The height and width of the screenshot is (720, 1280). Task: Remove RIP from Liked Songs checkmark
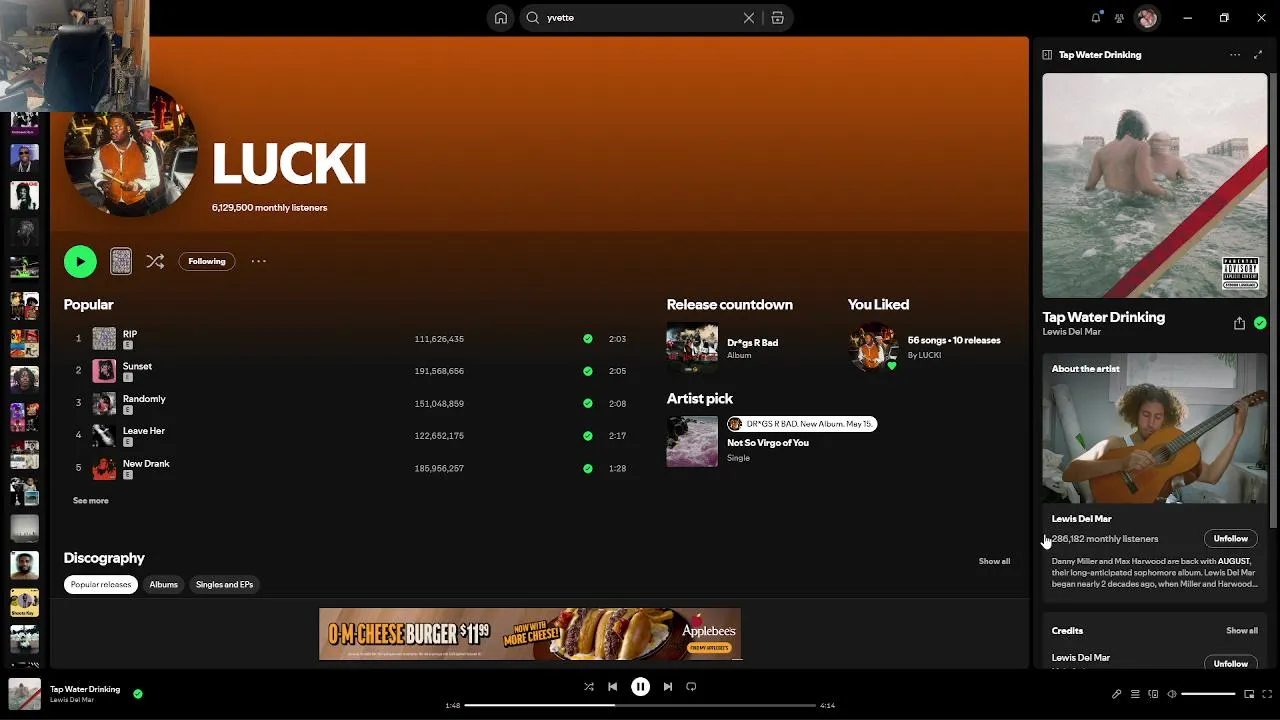[587, 339]
